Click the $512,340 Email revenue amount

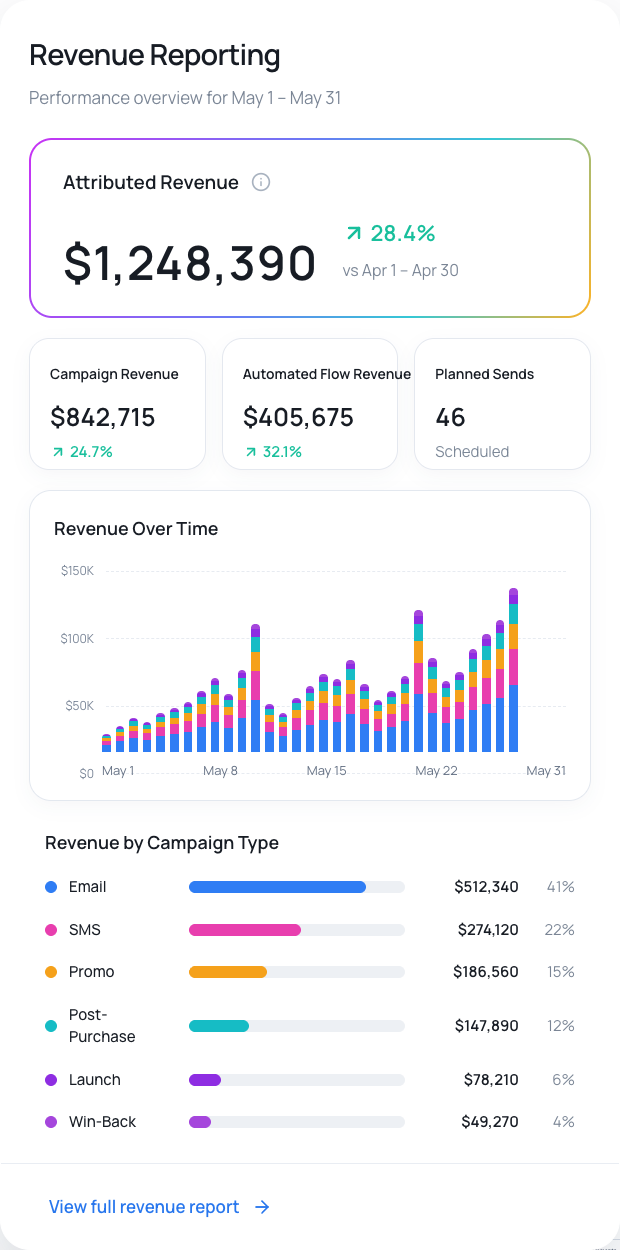[486, 887]
